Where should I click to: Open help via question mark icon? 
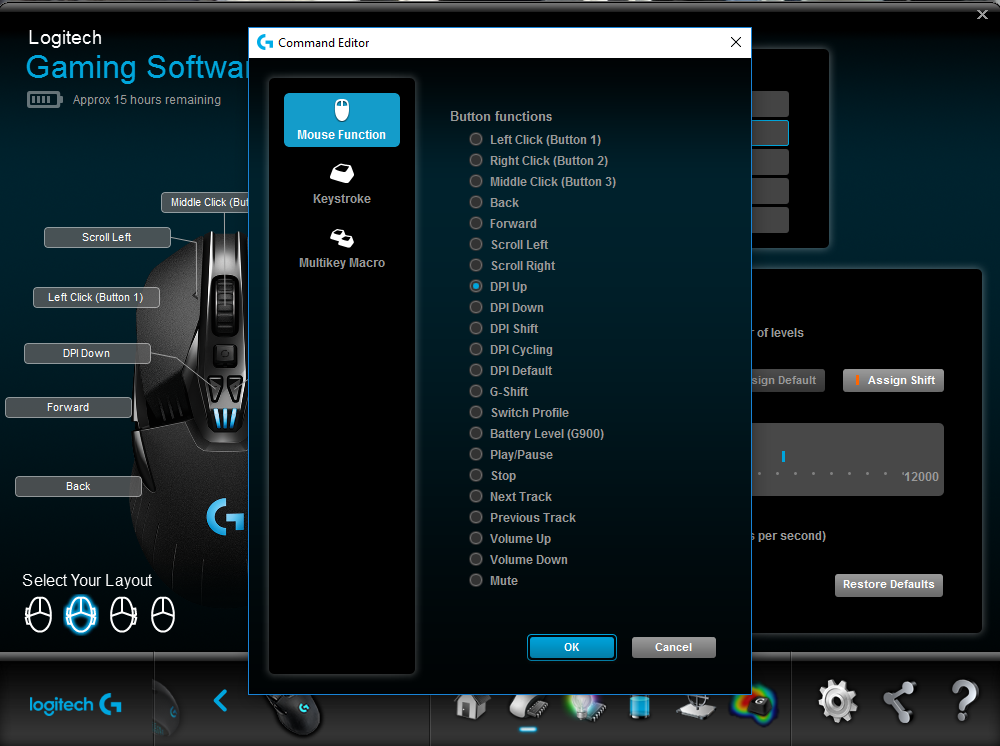coord(963,702)
